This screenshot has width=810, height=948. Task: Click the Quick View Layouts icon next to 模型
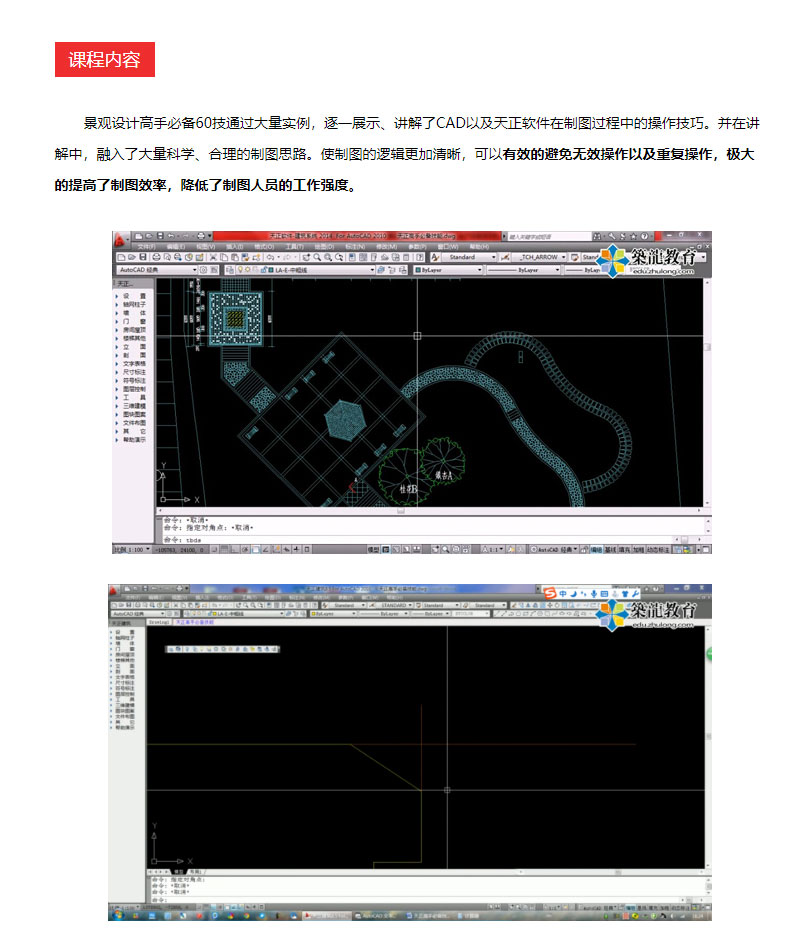click(x=386, y=549)
